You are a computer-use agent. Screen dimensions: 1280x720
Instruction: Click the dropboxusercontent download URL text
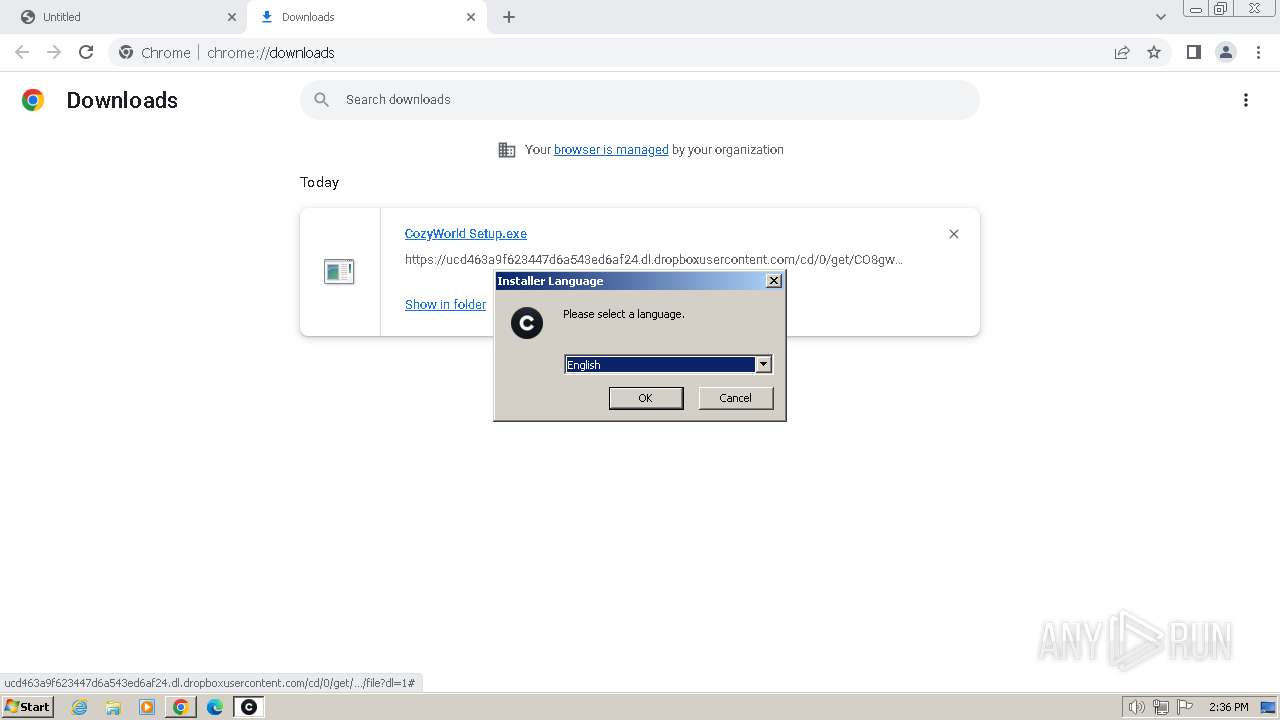click(x=653, y=259)
